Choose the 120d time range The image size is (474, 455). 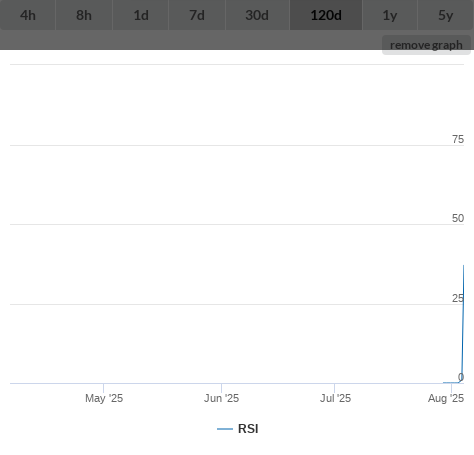click(326, 15)
